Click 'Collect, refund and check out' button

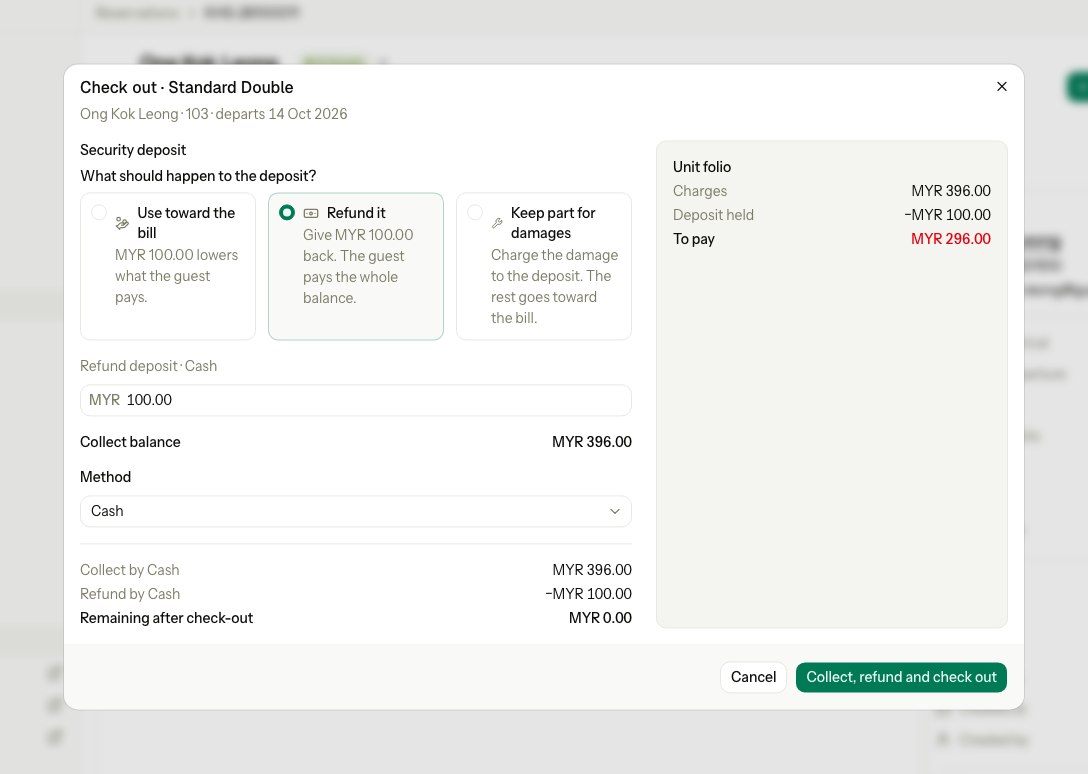tap(901, 678)
